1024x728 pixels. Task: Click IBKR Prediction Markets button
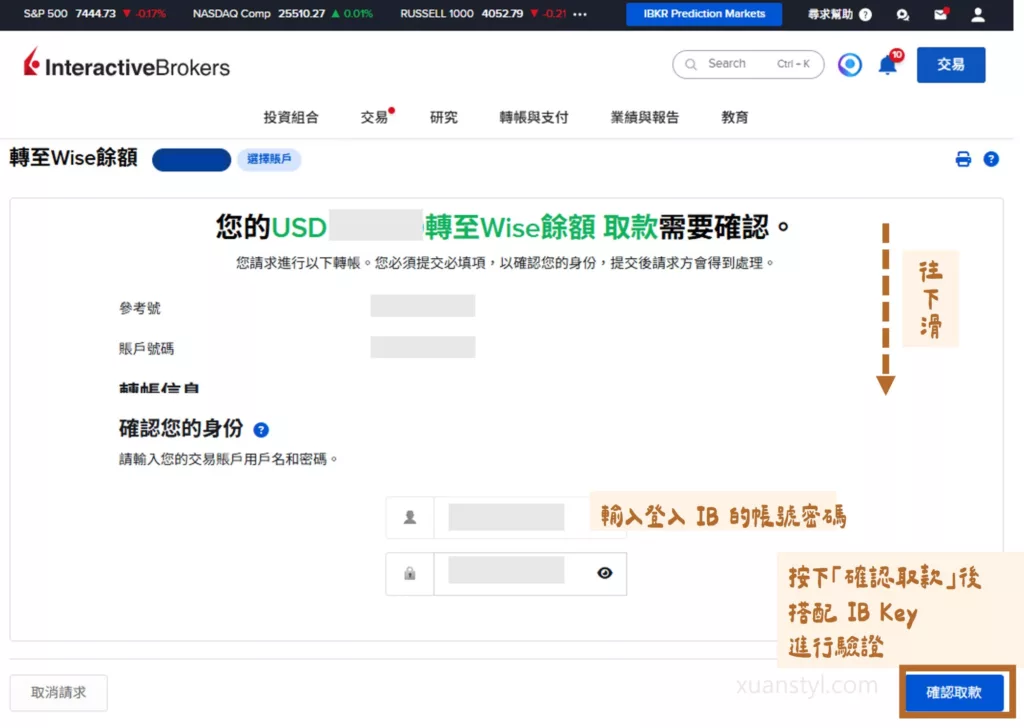[704, 14]
